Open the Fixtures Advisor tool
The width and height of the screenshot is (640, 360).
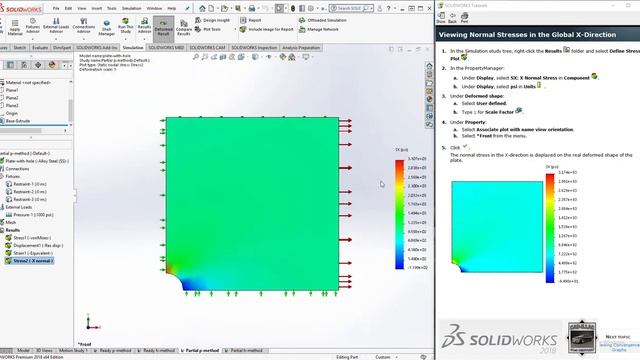(x=33, y=26)
